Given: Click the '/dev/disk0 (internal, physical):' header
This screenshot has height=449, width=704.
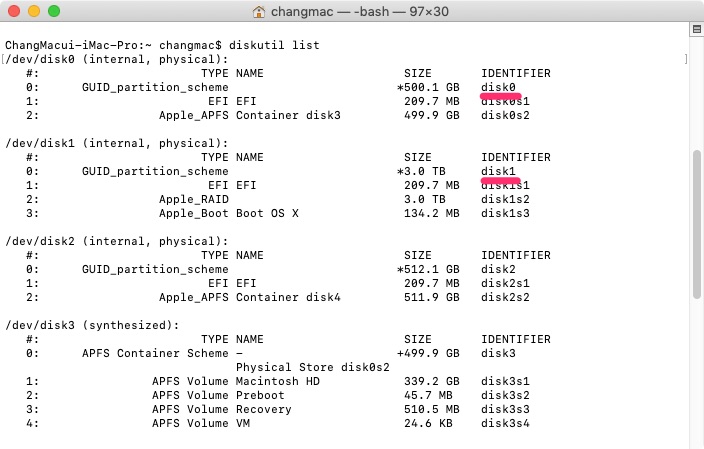Looking at the screenshot, I should (117, 60).
